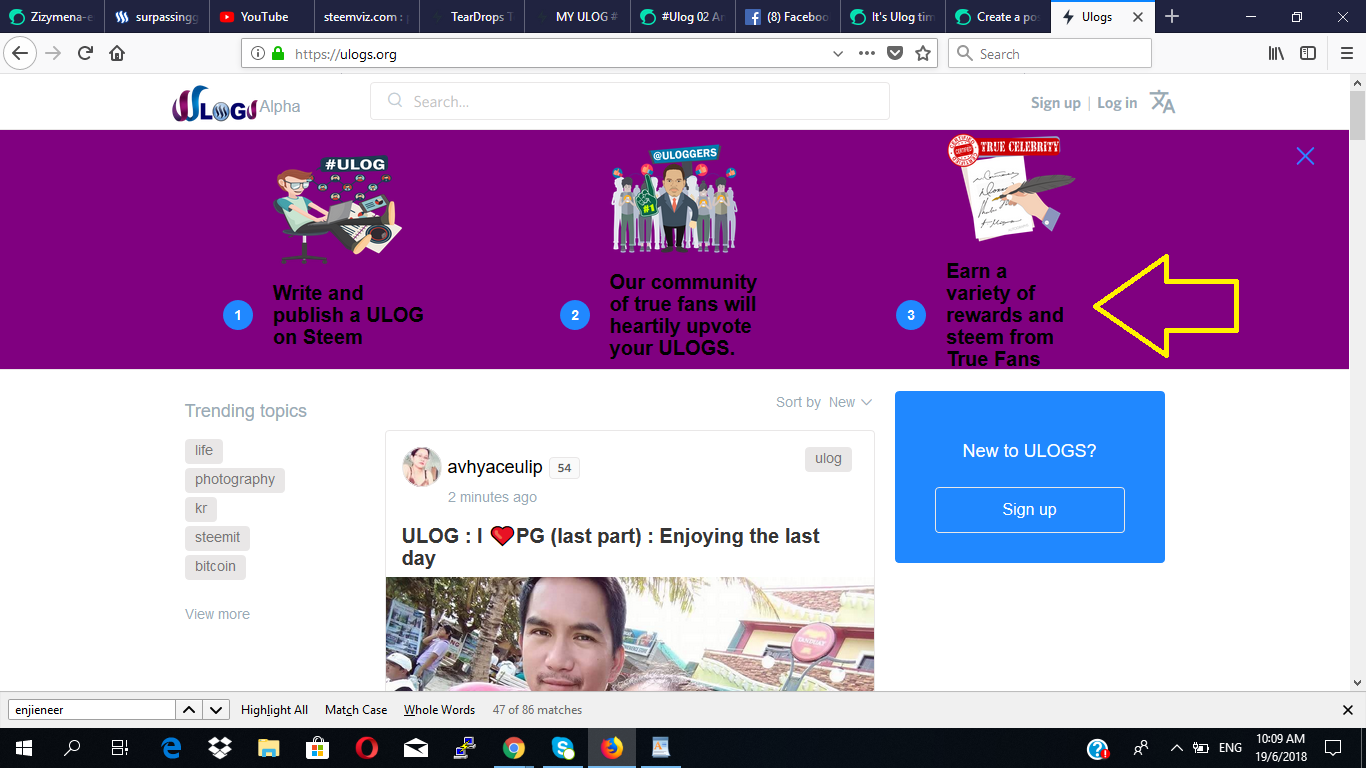The width and height of the screenshot is (1366, 768).
Task: Open Google Chrome from the taskbar
Action: pyautogui.click(x=514, y=747)
